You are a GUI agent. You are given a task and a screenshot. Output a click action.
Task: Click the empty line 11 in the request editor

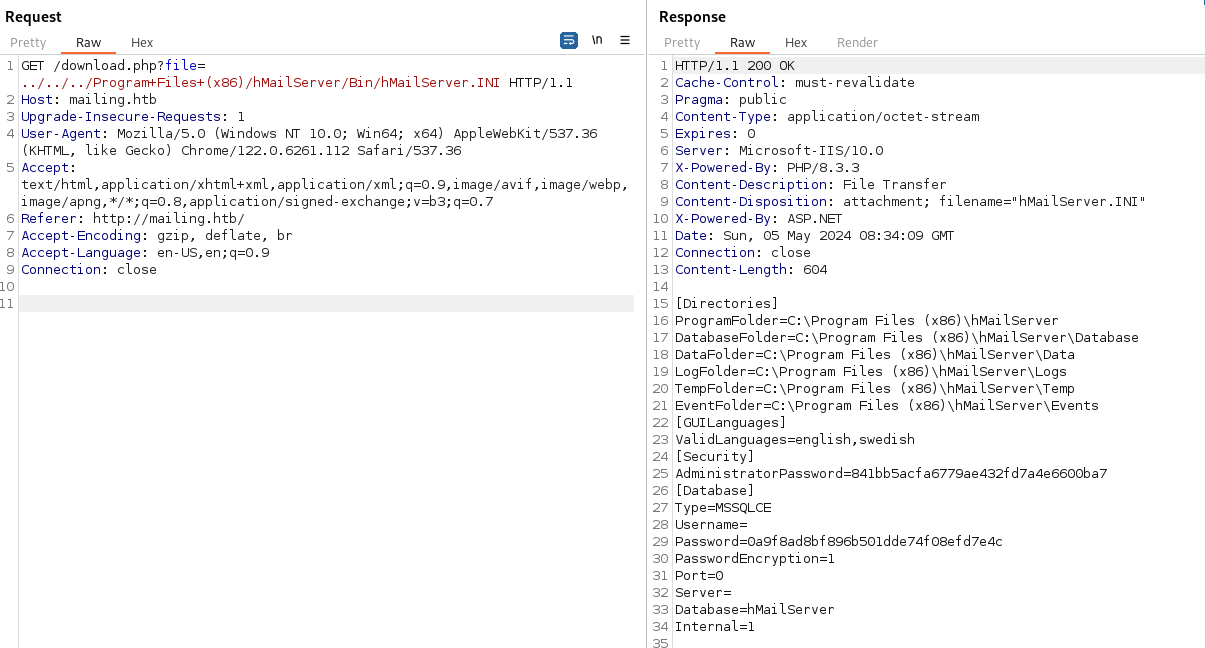point(327,303)
